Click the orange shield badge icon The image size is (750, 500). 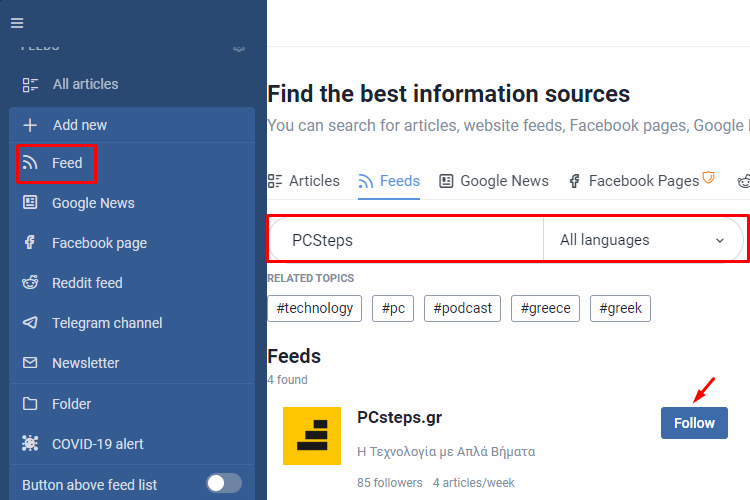[x=708, y=178]
